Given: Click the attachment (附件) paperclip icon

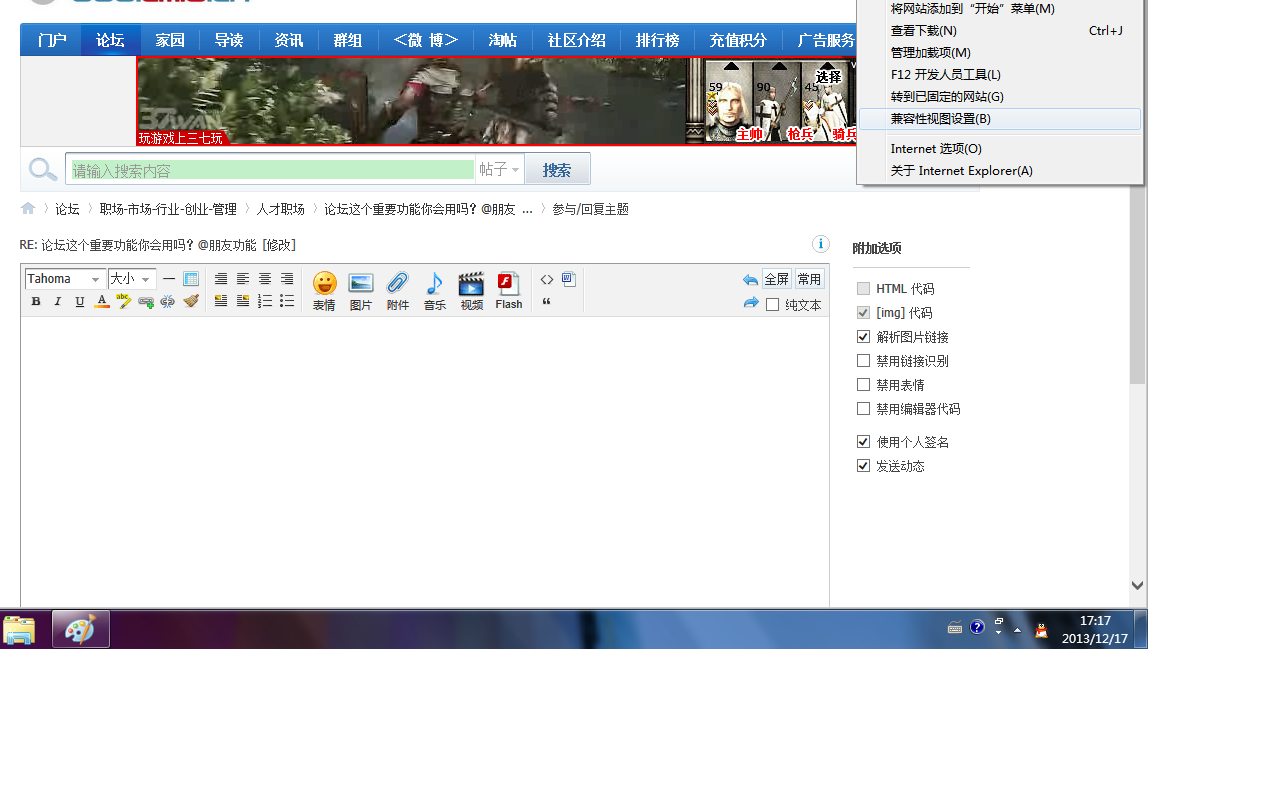Looking at the screenshot, I should click(398, 289).
